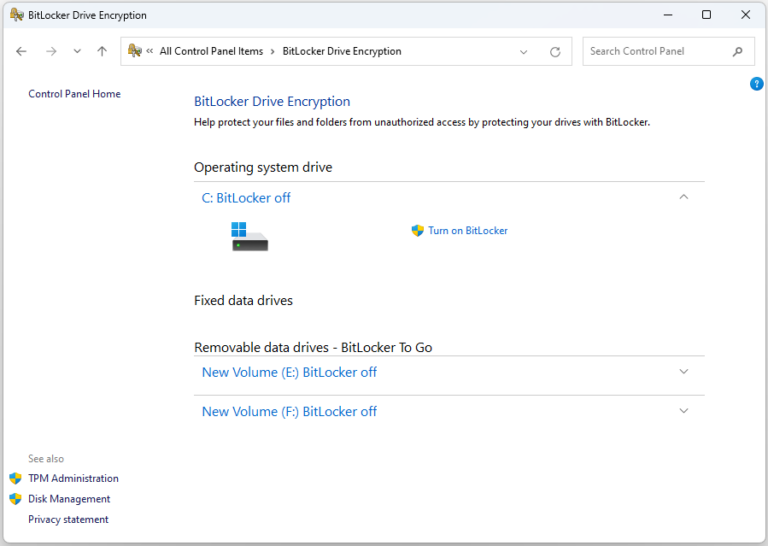Open Disk Management link
768x546 pixels.
(69, 499)
